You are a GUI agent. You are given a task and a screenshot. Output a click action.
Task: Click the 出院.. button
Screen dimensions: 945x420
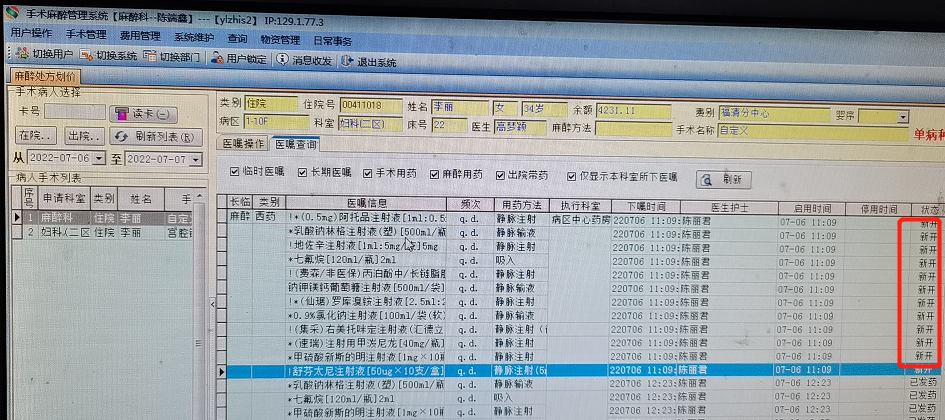point(85,136)
